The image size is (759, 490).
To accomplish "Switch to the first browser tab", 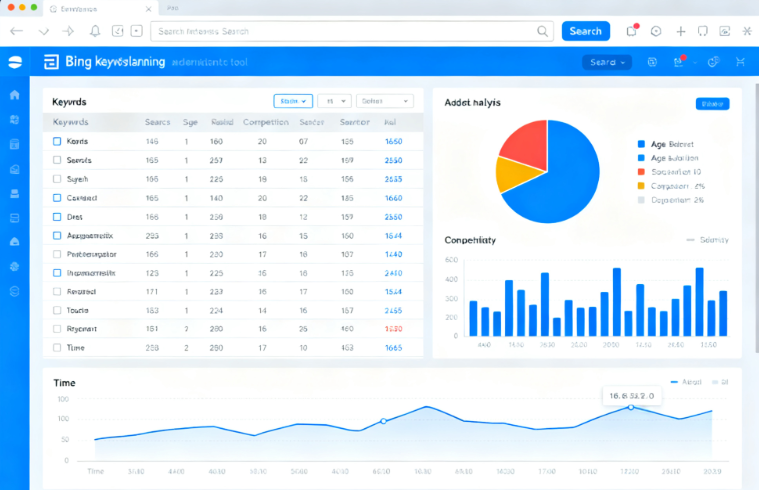I will [101, 9].
